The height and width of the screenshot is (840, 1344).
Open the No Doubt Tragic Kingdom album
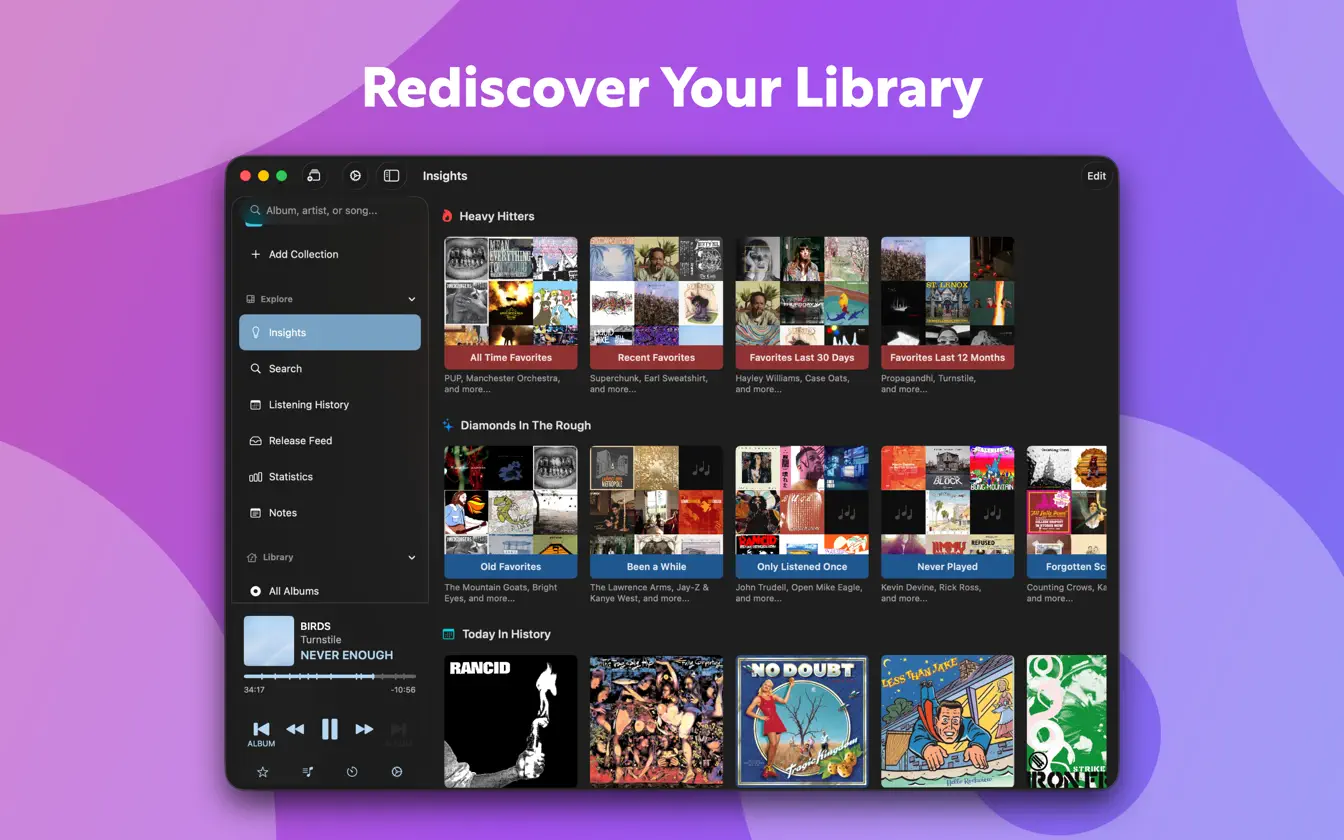point(802,721)
